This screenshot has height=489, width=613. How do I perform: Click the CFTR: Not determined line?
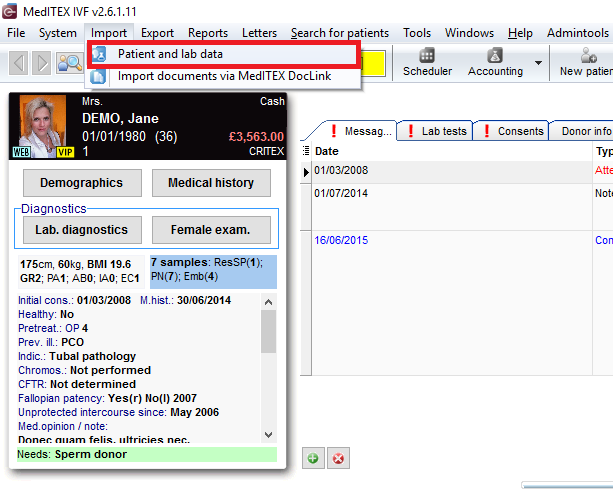point(77,384)
